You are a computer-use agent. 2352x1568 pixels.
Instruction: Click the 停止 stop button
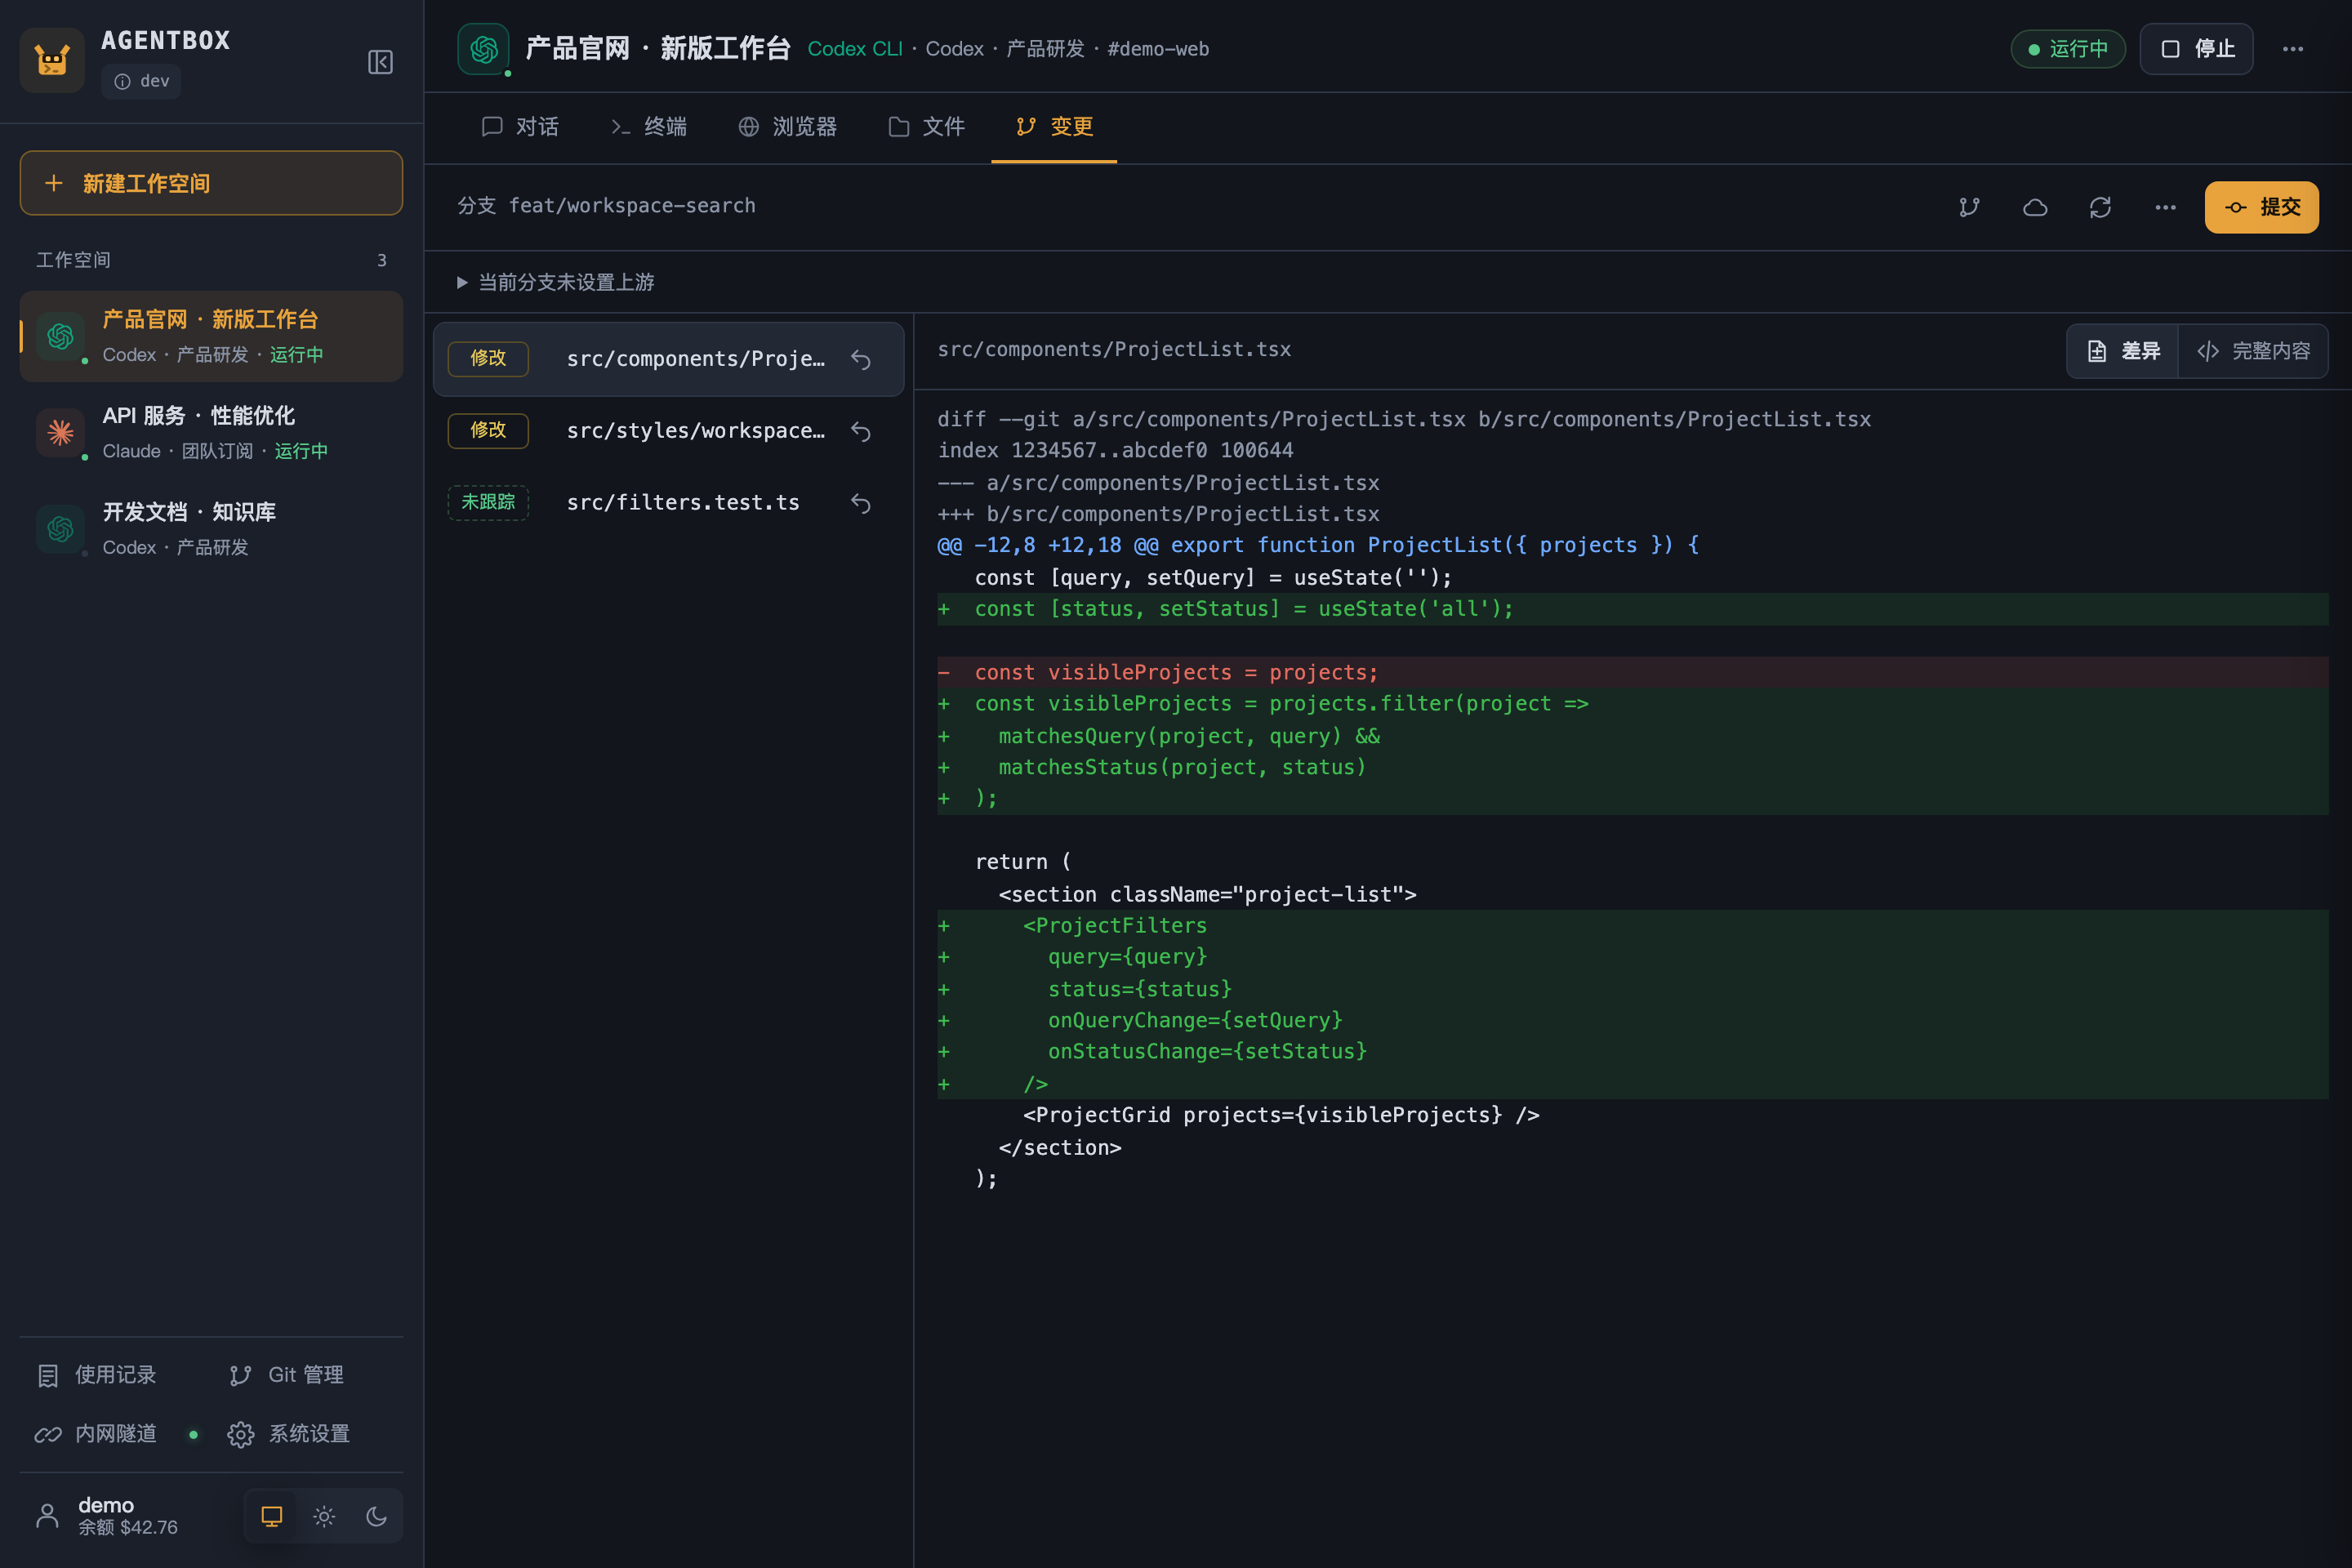(x=2196, y=49)
